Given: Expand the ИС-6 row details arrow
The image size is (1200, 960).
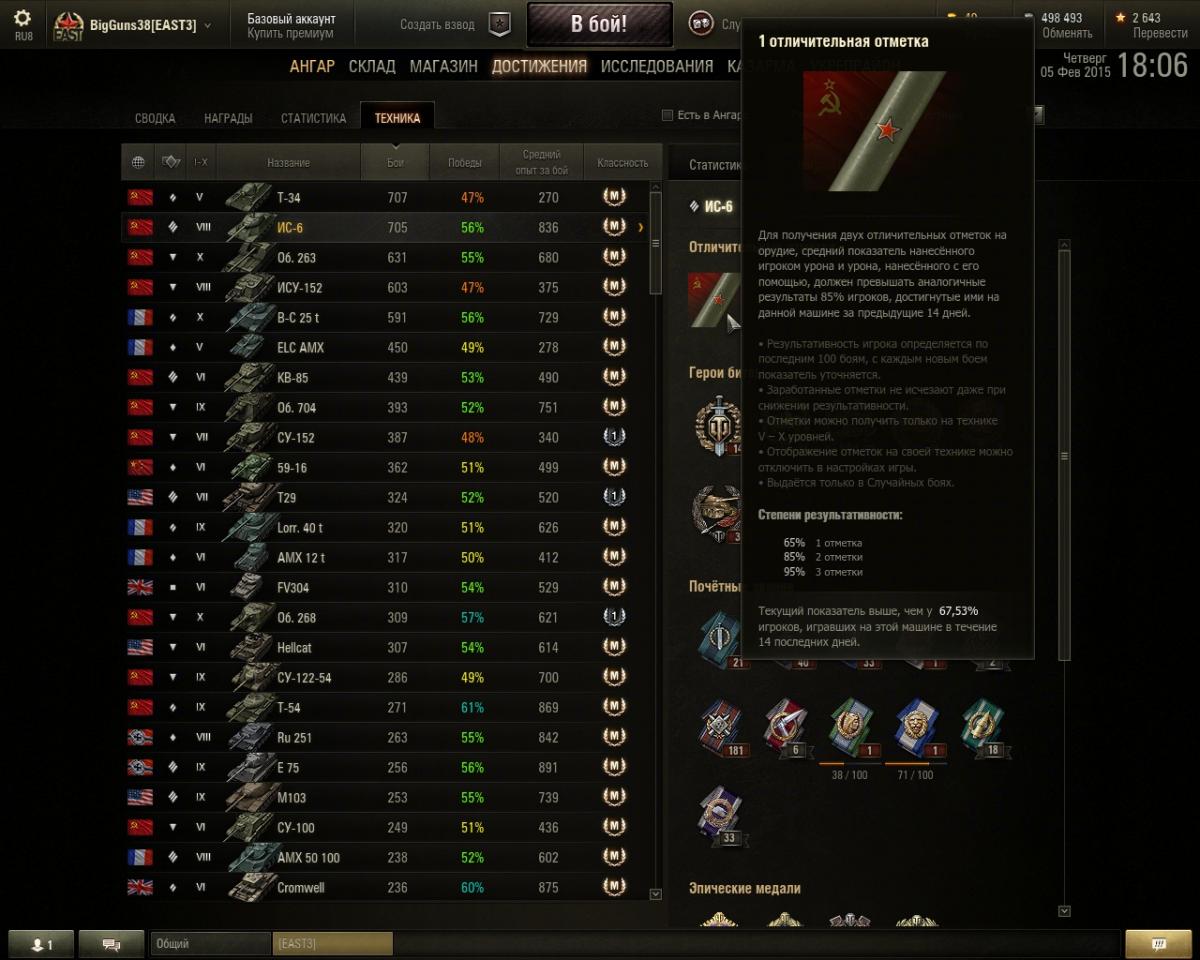Looking at the screenshot, I should tap(641, 228).
